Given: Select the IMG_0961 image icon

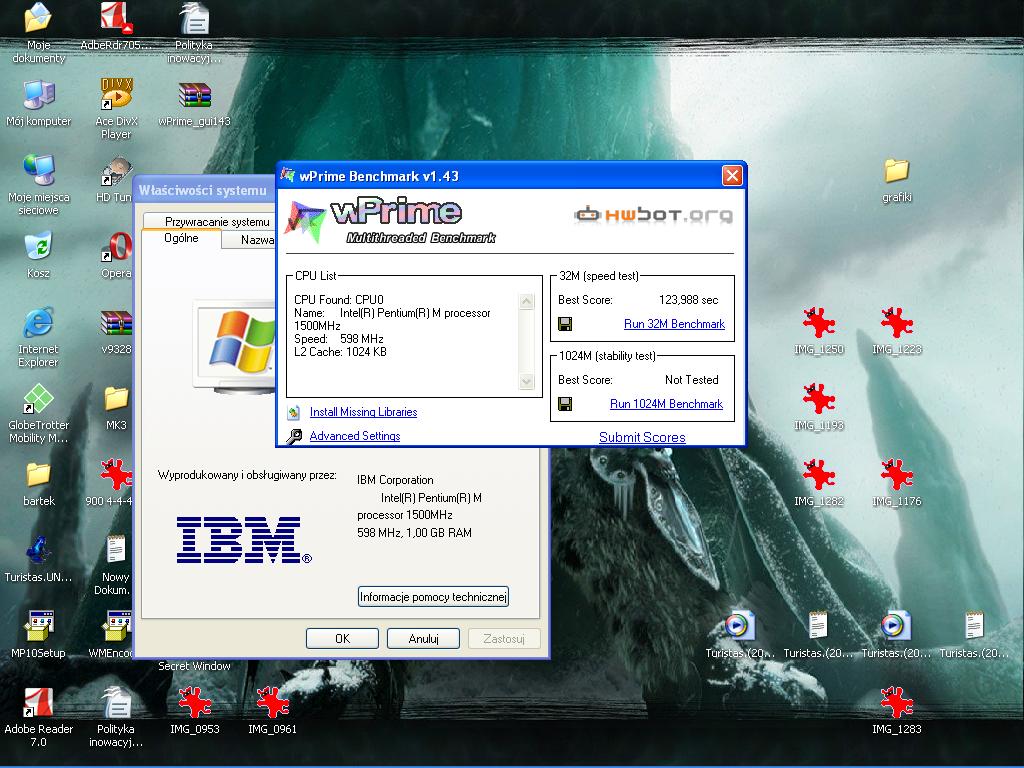Looking at the screenshot, I should coord(272,711).
